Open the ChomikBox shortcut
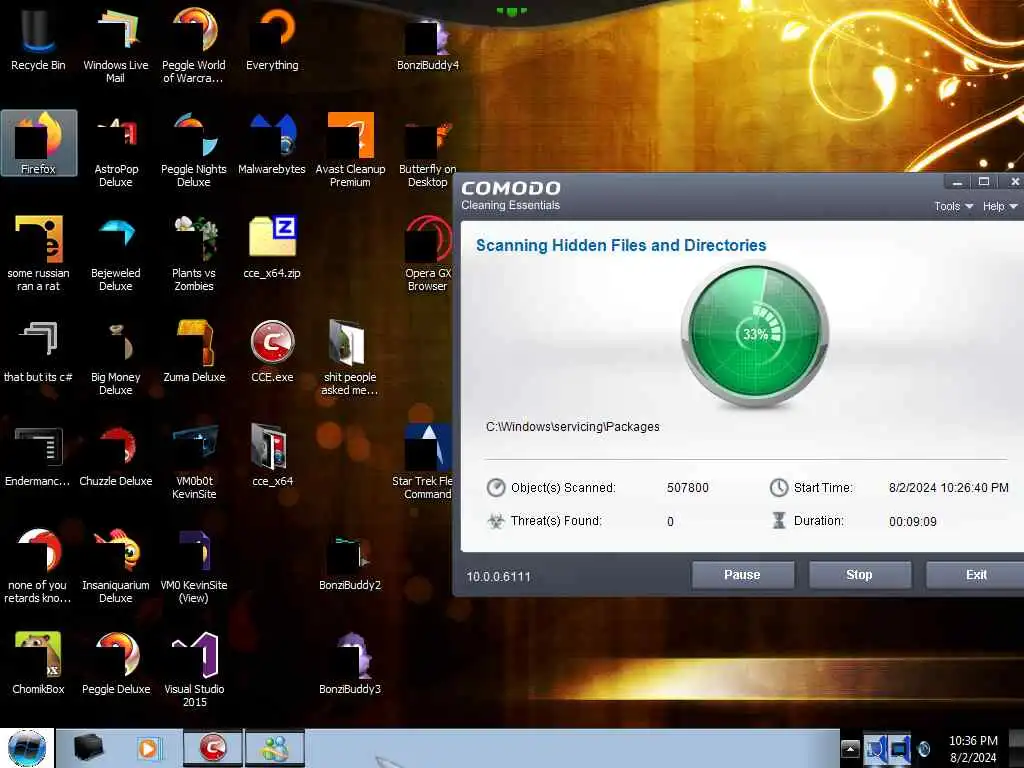The height and width of the screenshot is (768, 1024). pyautogui.click(x=38, y=663)
